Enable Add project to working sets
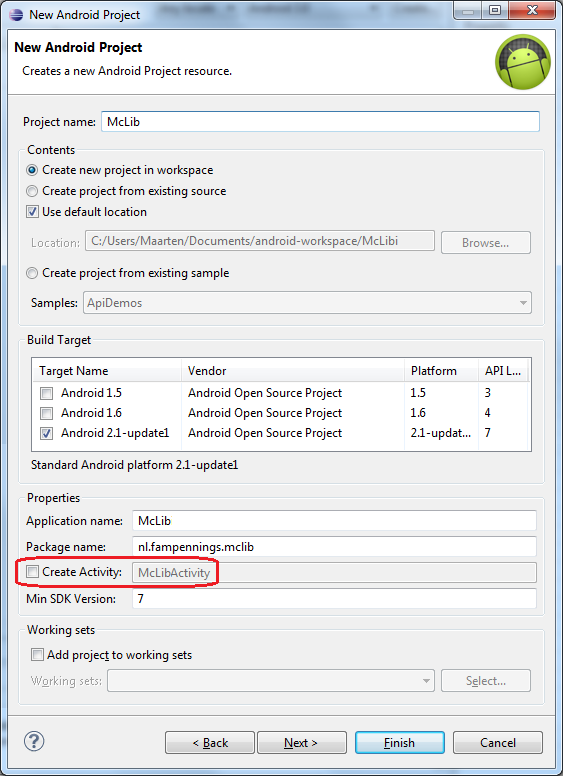The image size is (563, 776). (x=37, y=655)
